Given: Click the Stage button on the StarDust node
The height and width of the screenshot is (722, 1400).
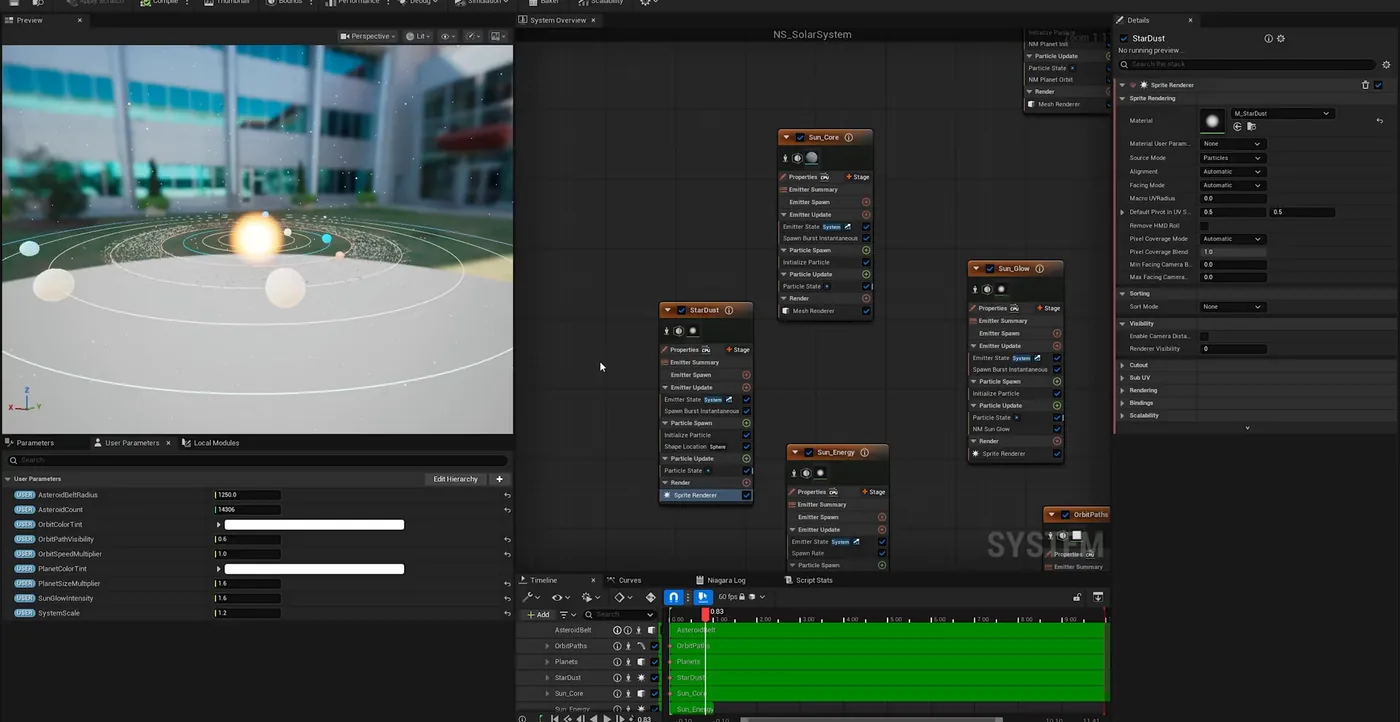Looking at the screenshot, I should [x=738, y=350].
